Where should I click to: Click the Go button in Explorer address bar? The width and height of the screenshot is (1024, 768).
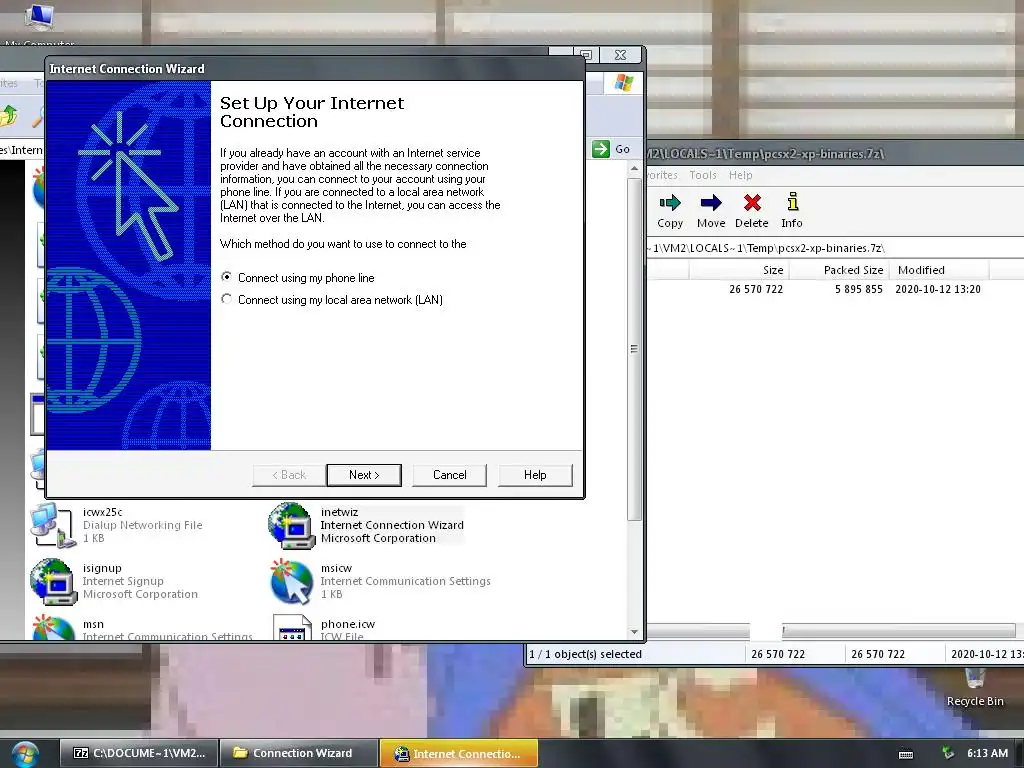point(611,149)
